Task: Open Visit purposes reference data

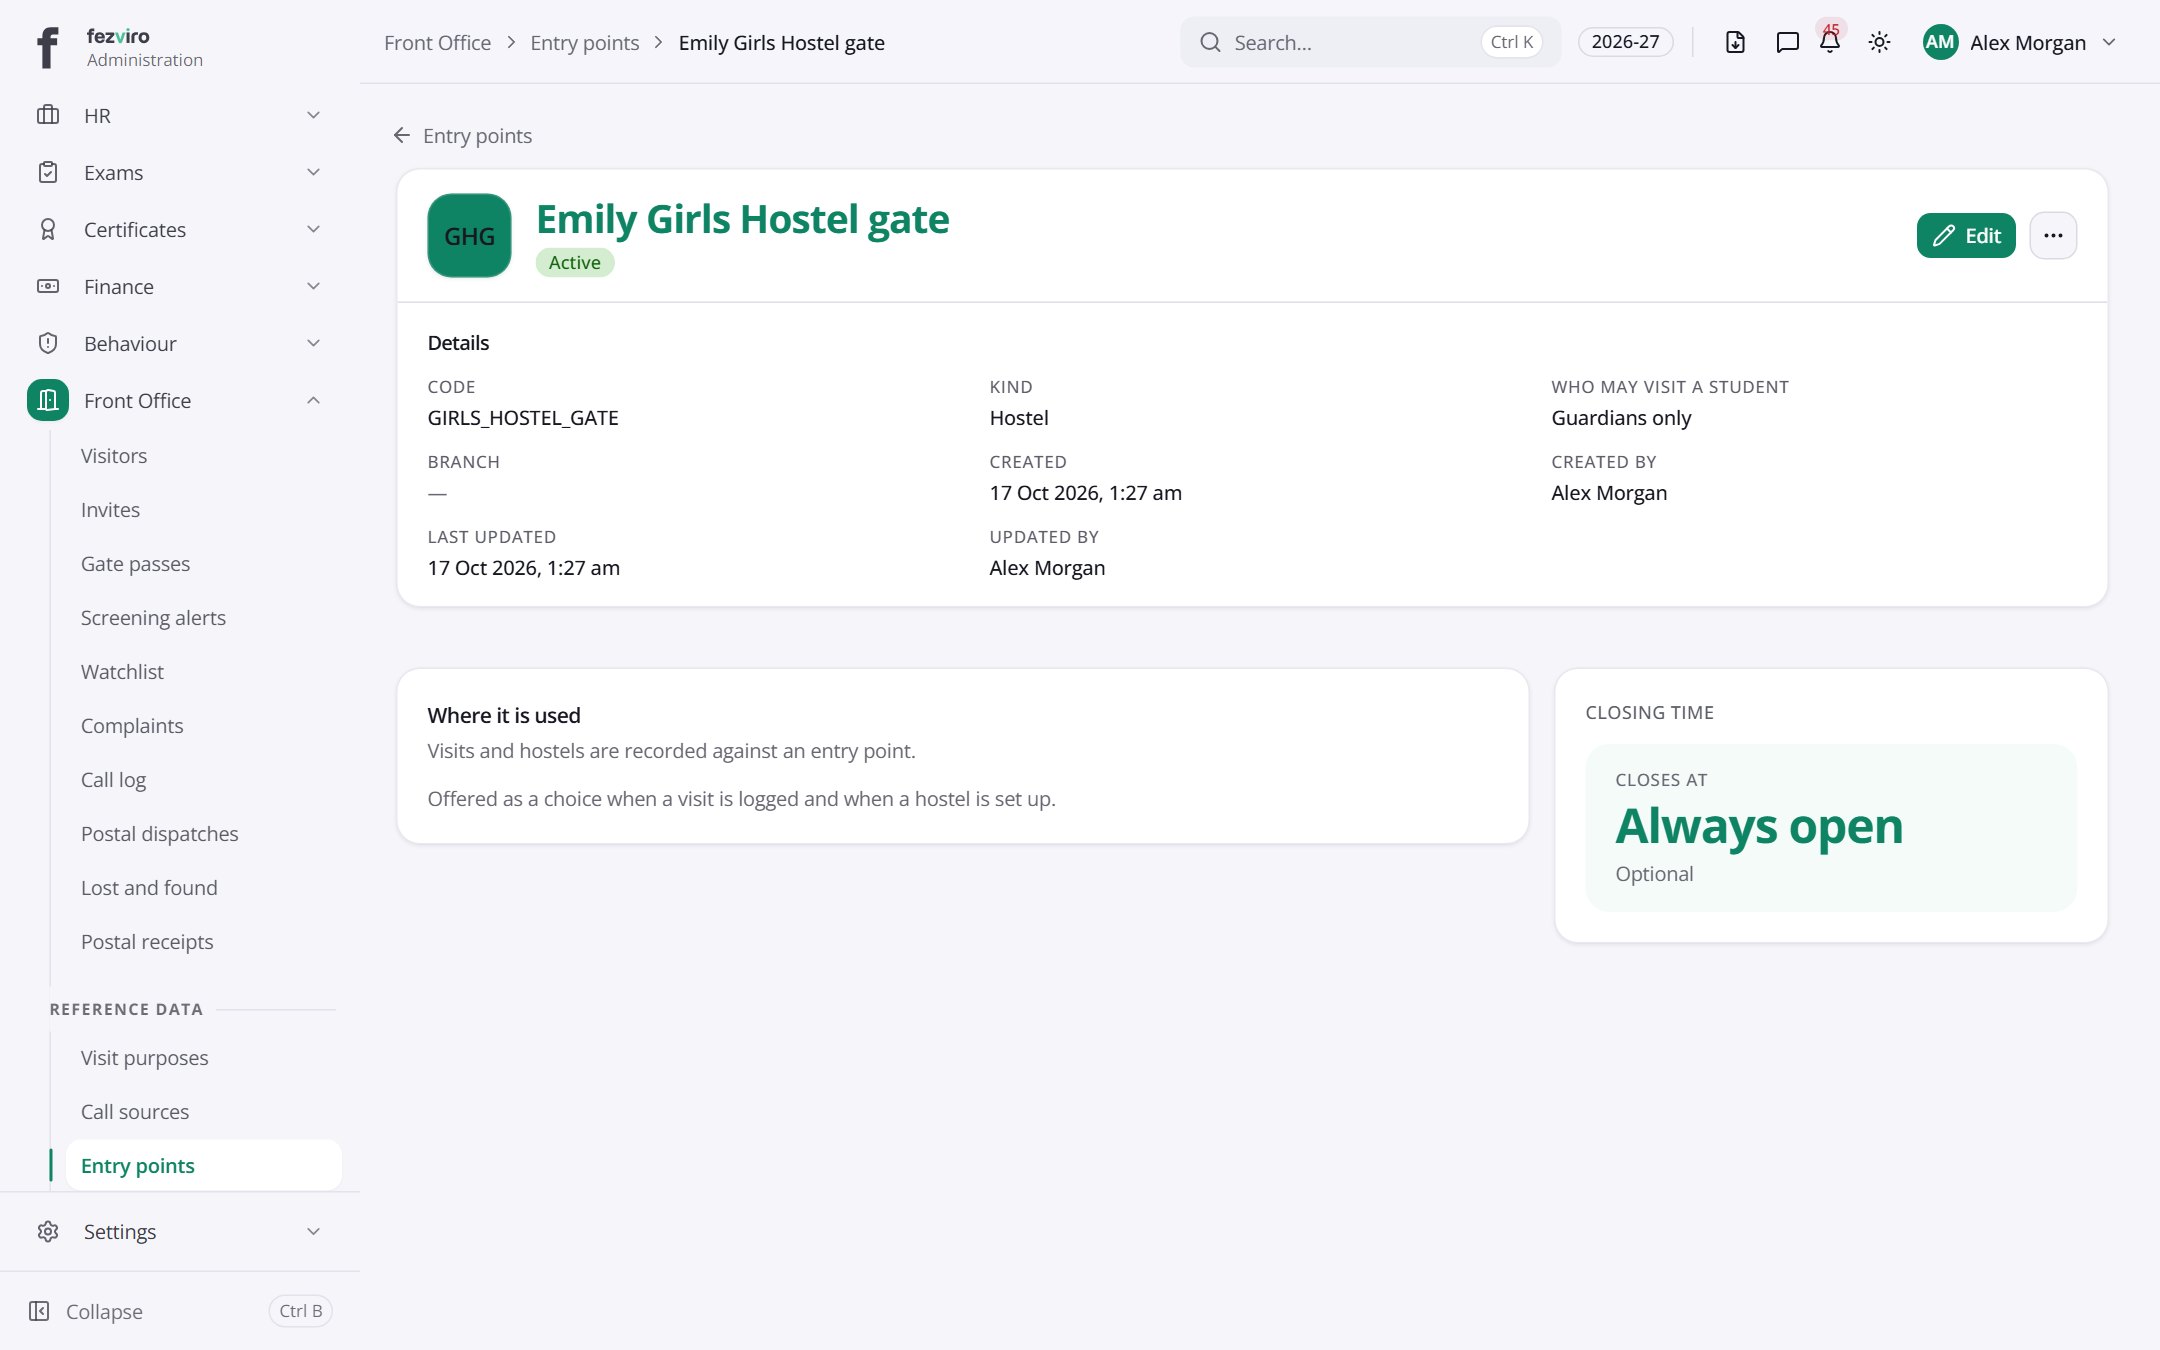Action: [144, 1058]
